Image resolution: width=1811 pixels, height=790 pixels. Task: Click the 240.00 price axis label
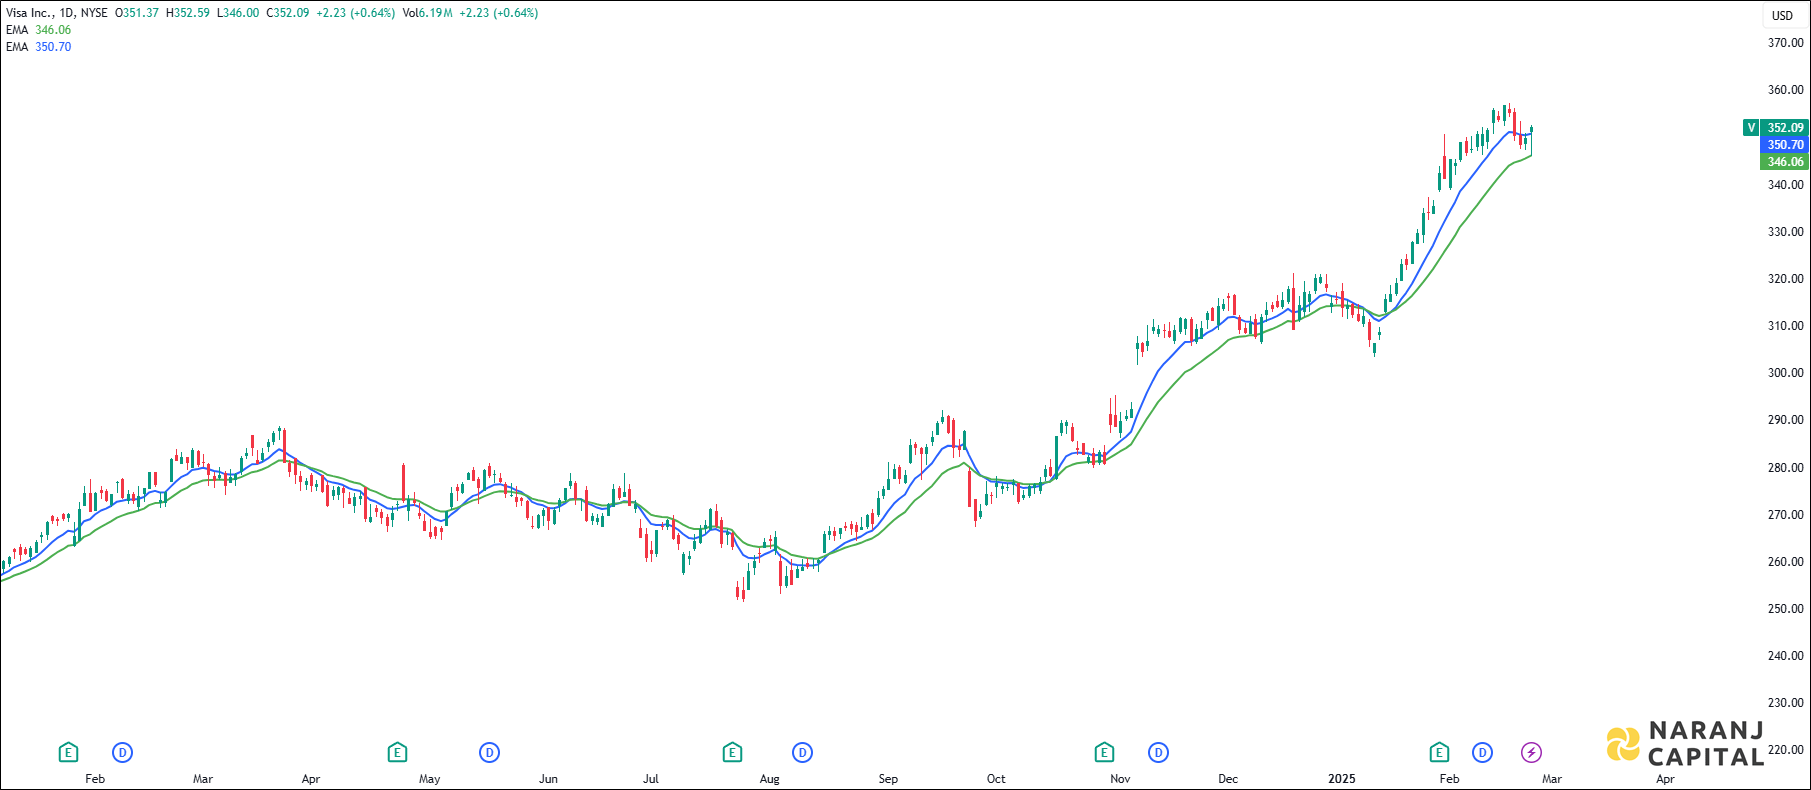click(1785, 656)
